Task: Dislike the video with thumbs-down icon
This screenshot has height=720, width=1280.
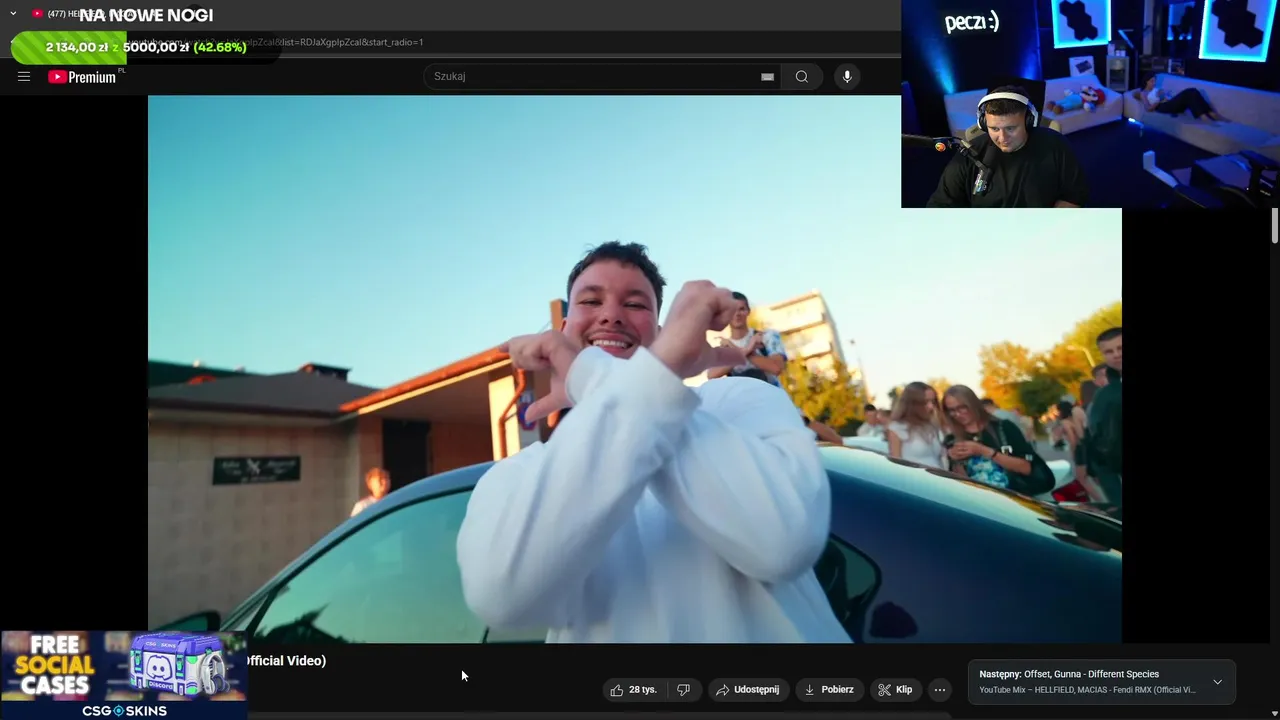Action: click(x=684, y=689)
